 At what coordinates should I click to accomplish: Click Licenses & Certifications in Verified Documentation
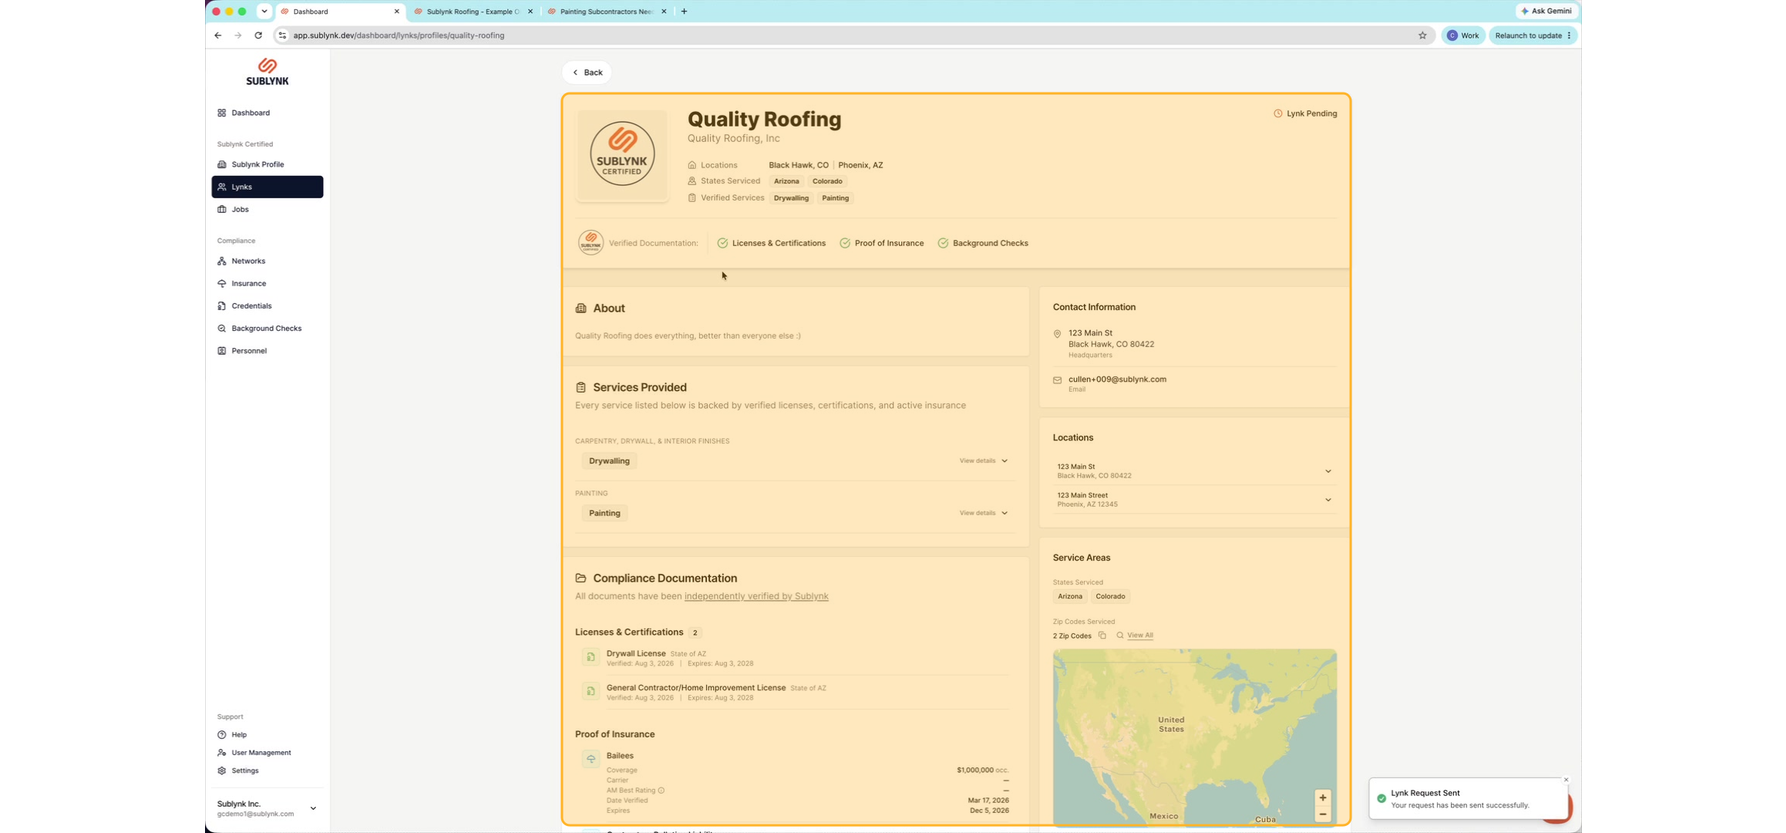click(771, 243)
